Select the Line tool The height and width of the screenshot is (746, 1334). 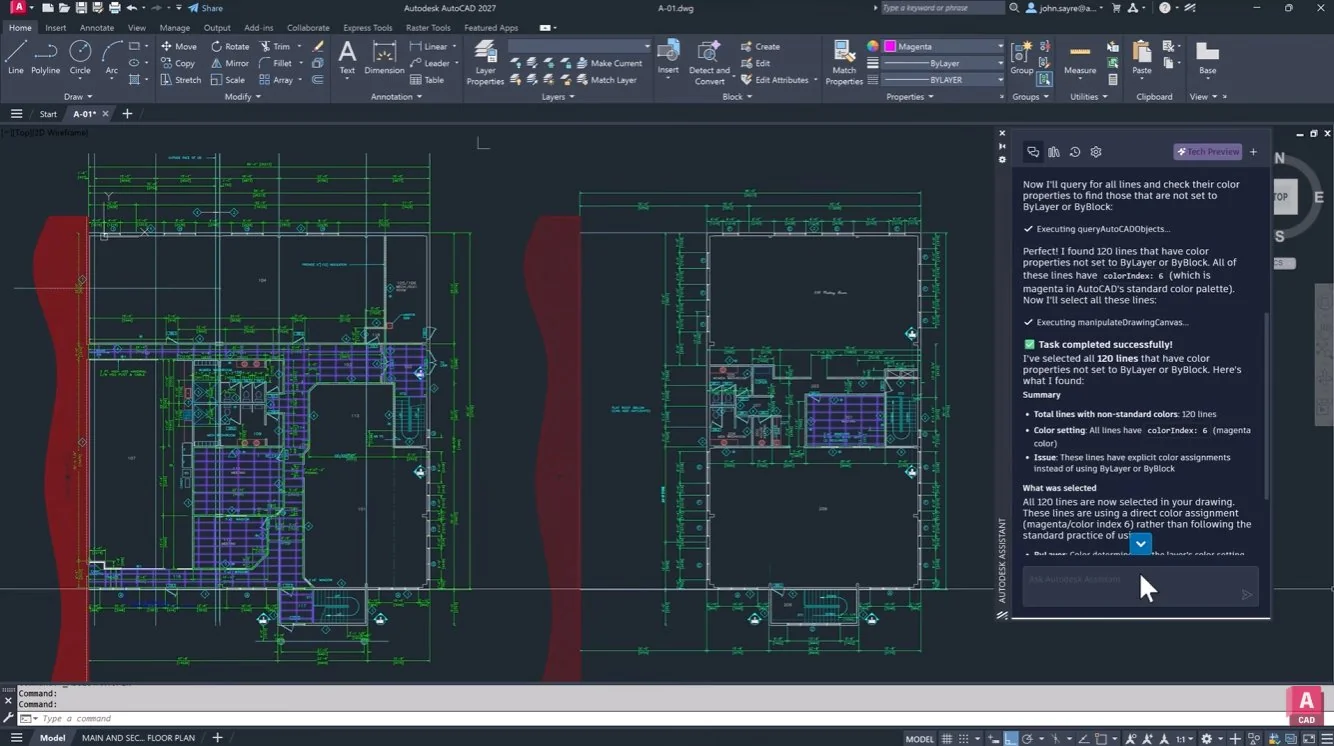tap(15, 57)
